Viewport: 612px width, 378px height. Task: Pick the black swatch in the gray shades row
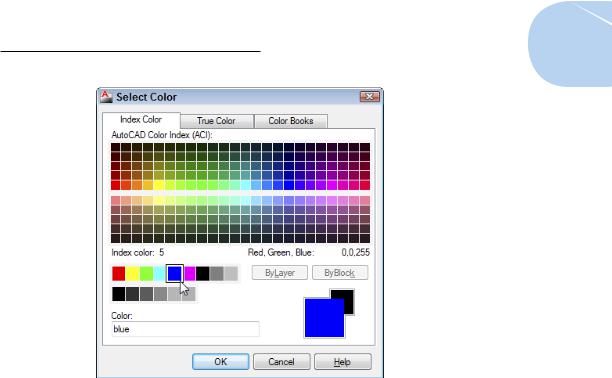[119, 294]
